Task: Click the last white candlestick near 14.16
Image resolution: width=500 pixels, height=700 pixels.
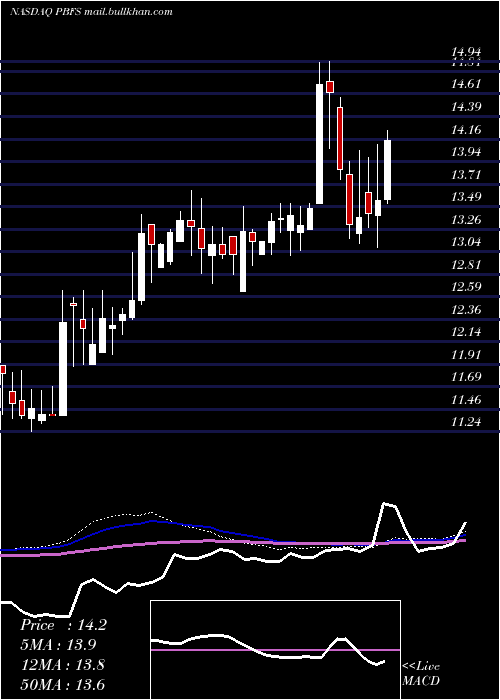Action: click(x=388, y=170)
